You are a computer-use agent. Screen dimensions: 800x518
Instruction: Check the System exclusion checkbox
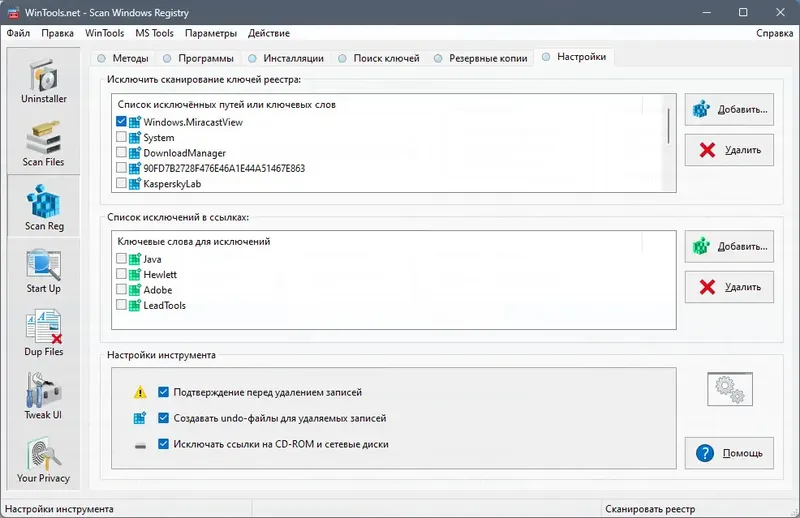coord(121,137)
